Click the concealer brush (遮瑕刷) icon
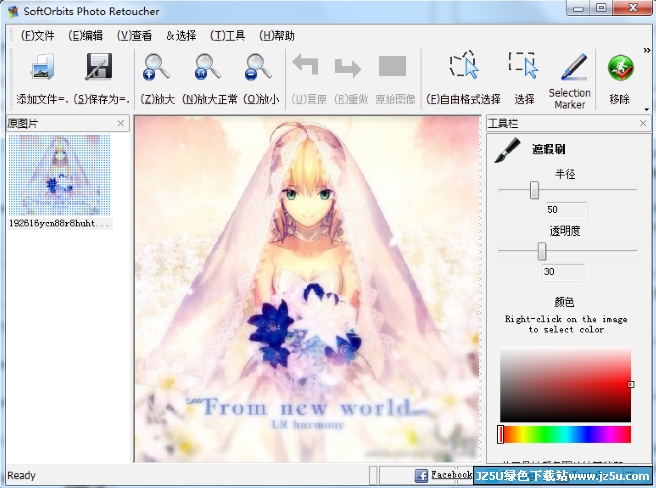The width and height of the screenshot is (656, 488). pos(507,150)
